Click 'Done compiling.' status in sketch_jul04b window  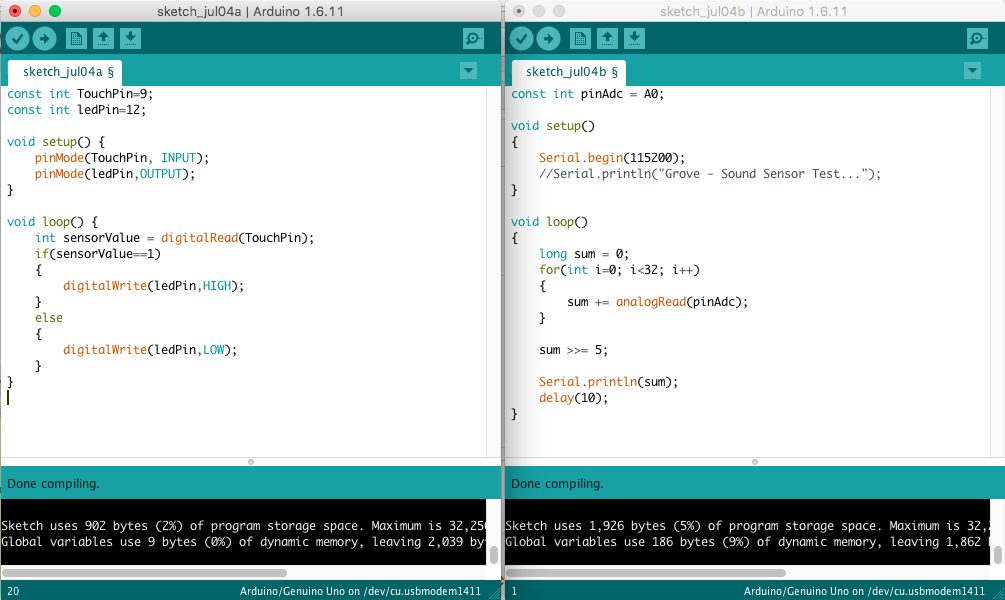[x=557, y=483]
